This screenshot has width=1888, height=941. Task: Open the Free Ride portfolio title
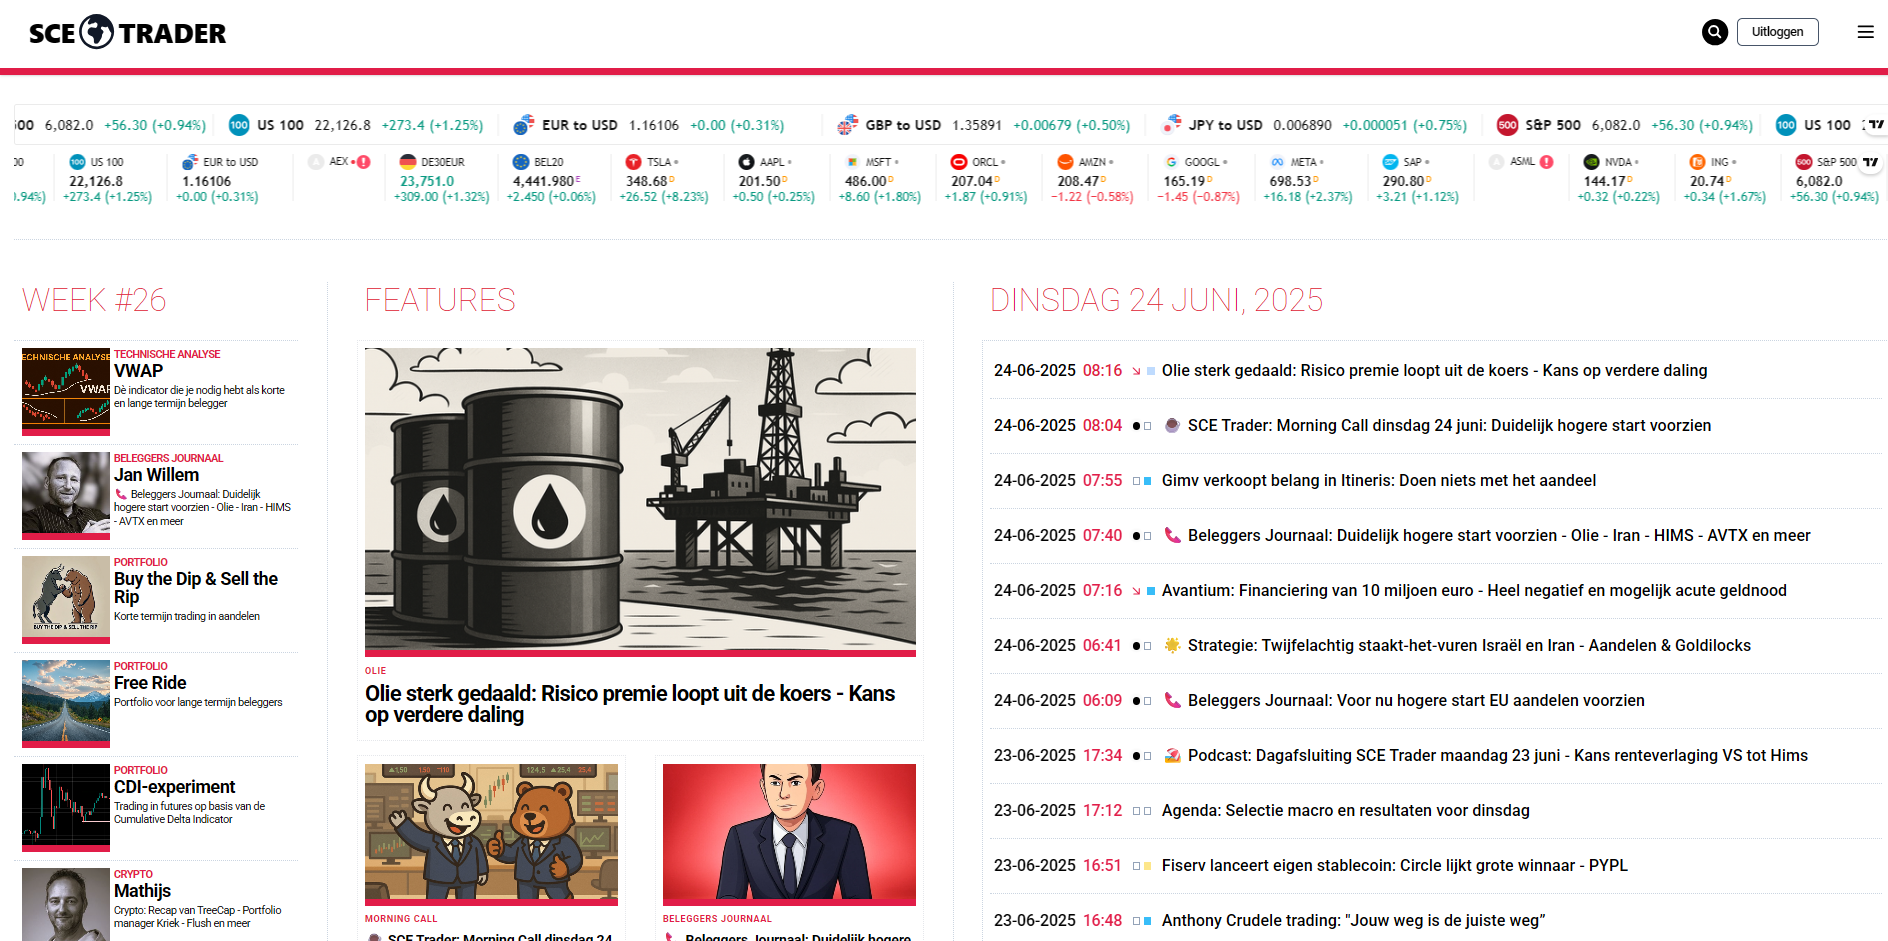pyautogui.click(x=150, y=683)
